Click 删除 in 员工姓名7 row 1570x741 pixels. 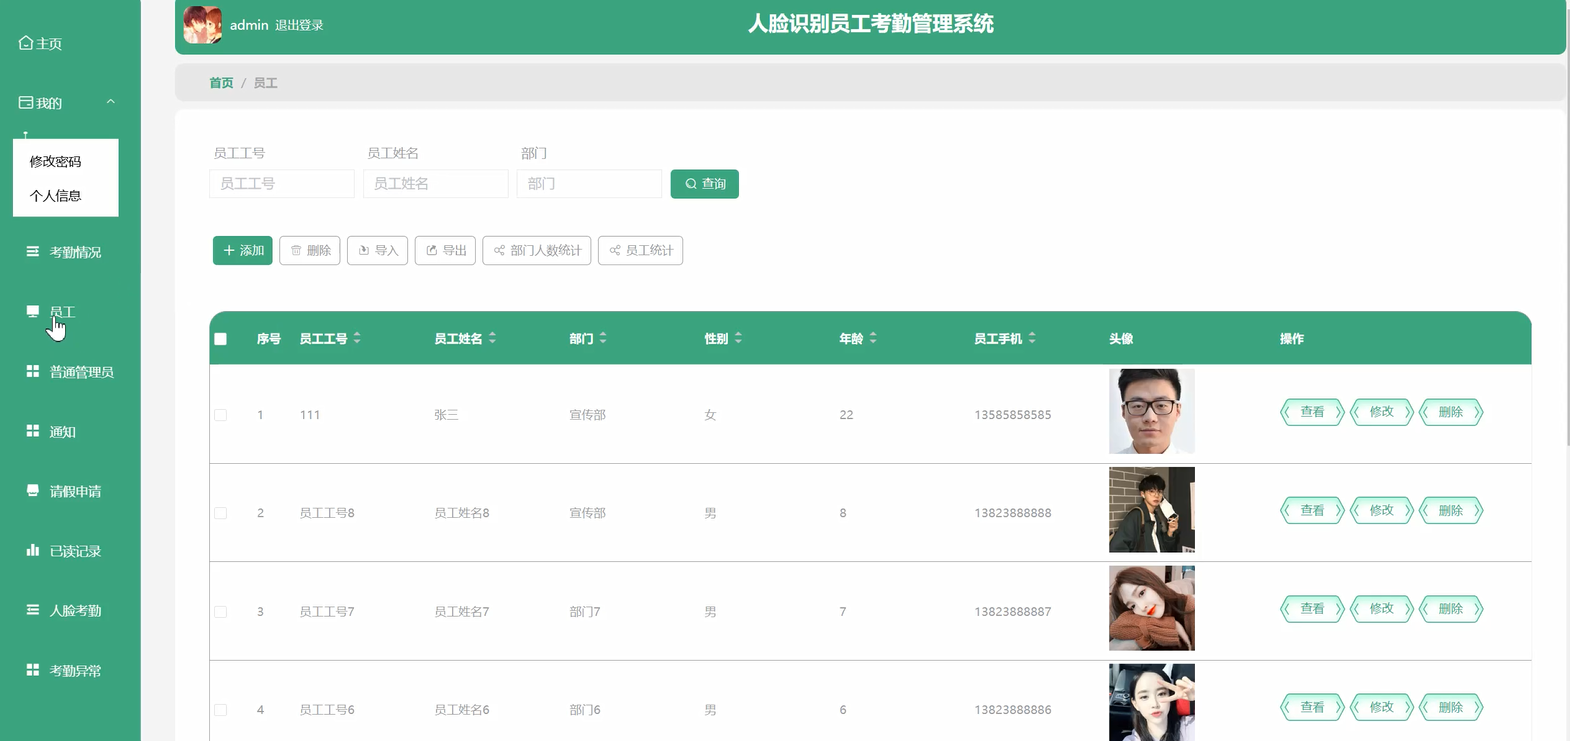pyautogui.click(x=1451, y=609)
